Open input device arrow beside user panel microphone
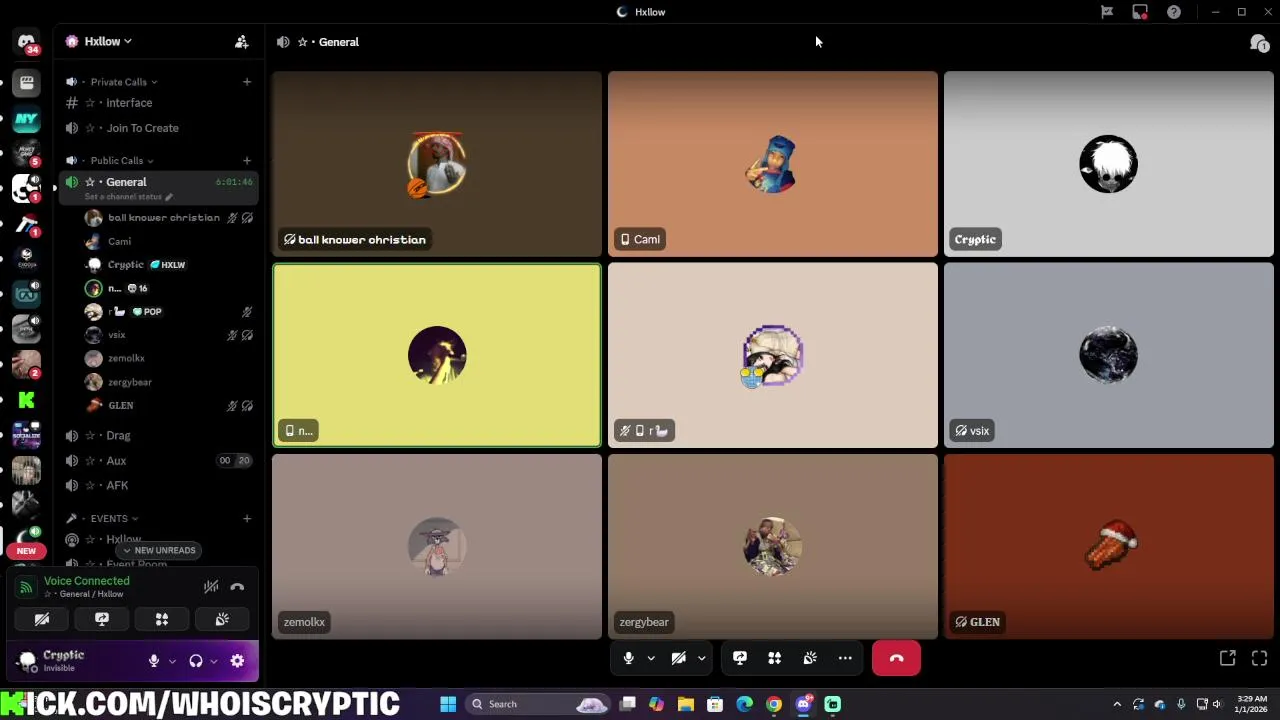Viewport: 1280px width, 720px height. tap(172, 661)
